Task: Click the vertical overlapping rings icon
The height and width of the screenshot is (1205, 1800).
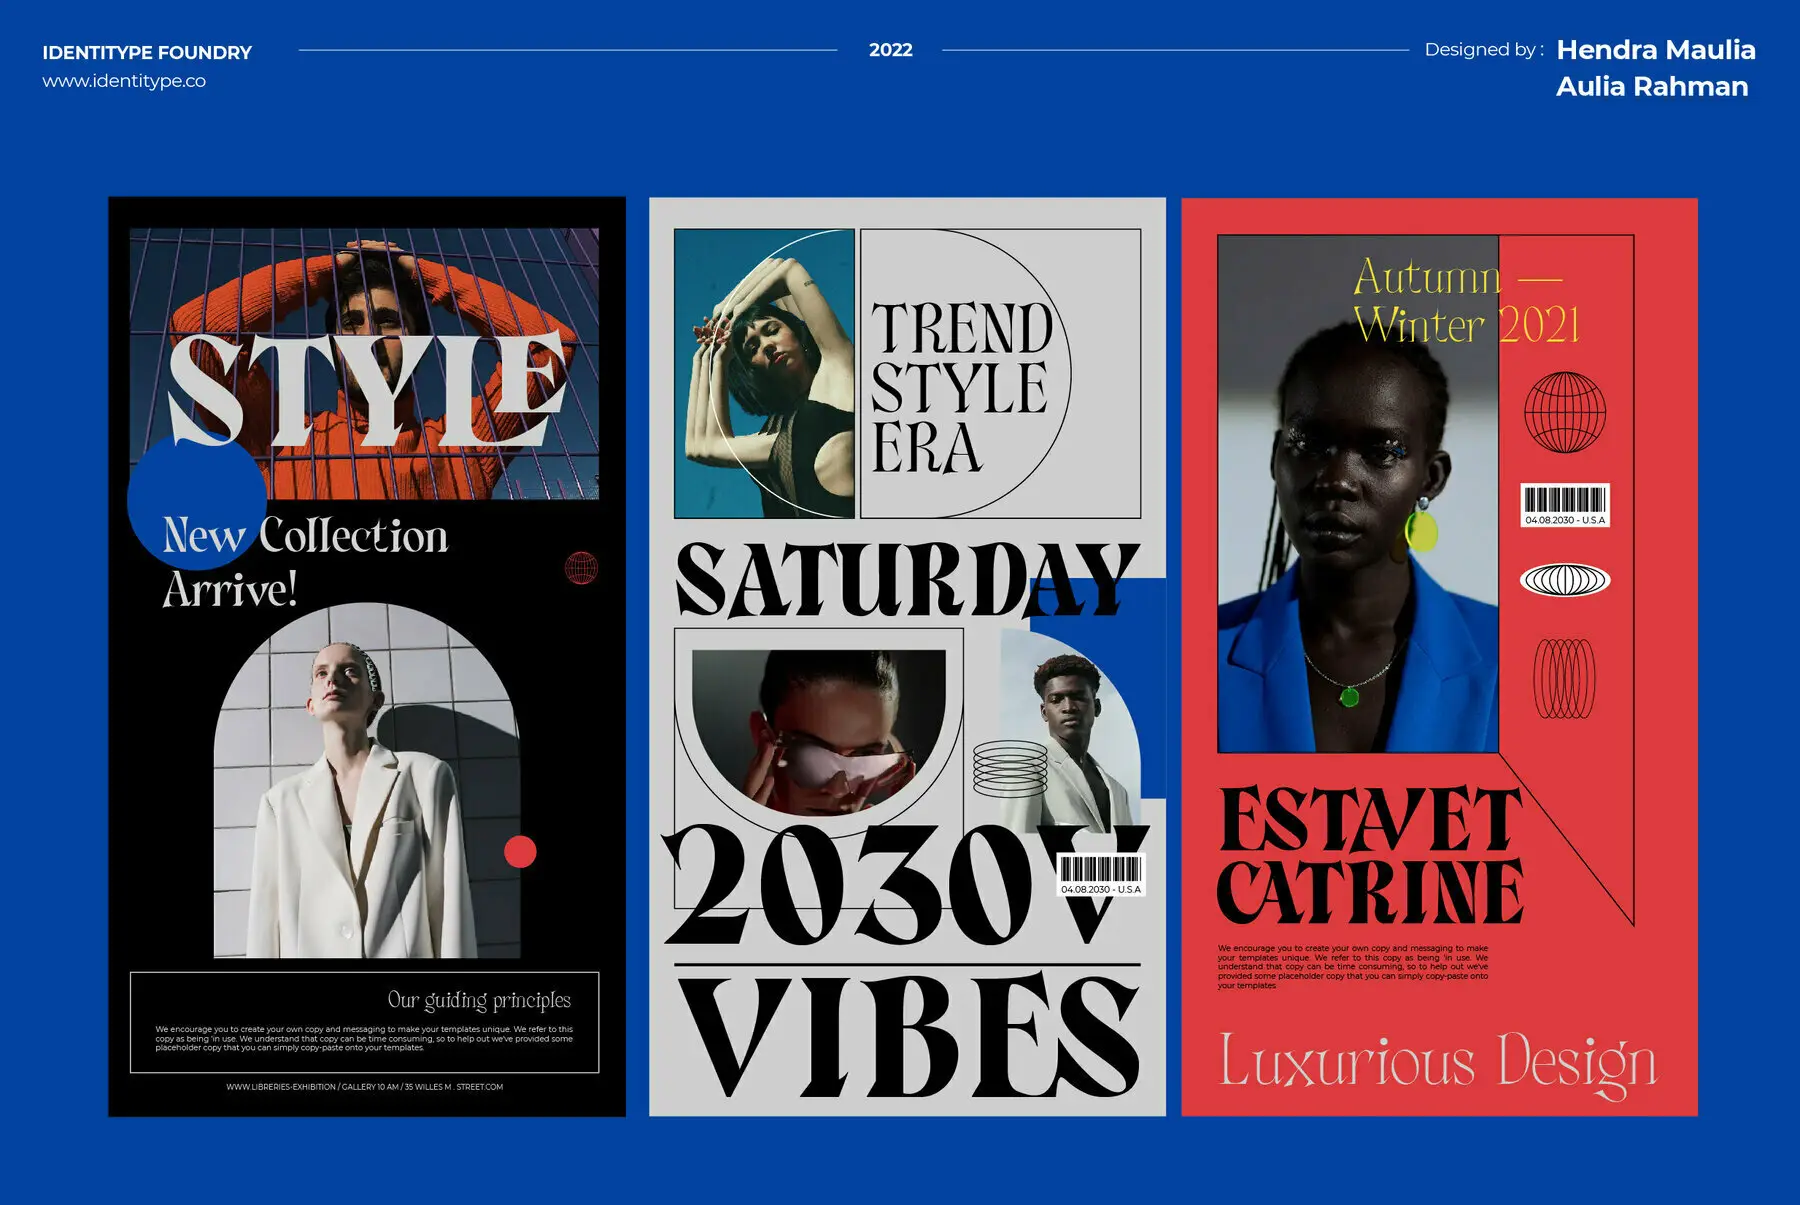Action: [x=1565, y=679]
